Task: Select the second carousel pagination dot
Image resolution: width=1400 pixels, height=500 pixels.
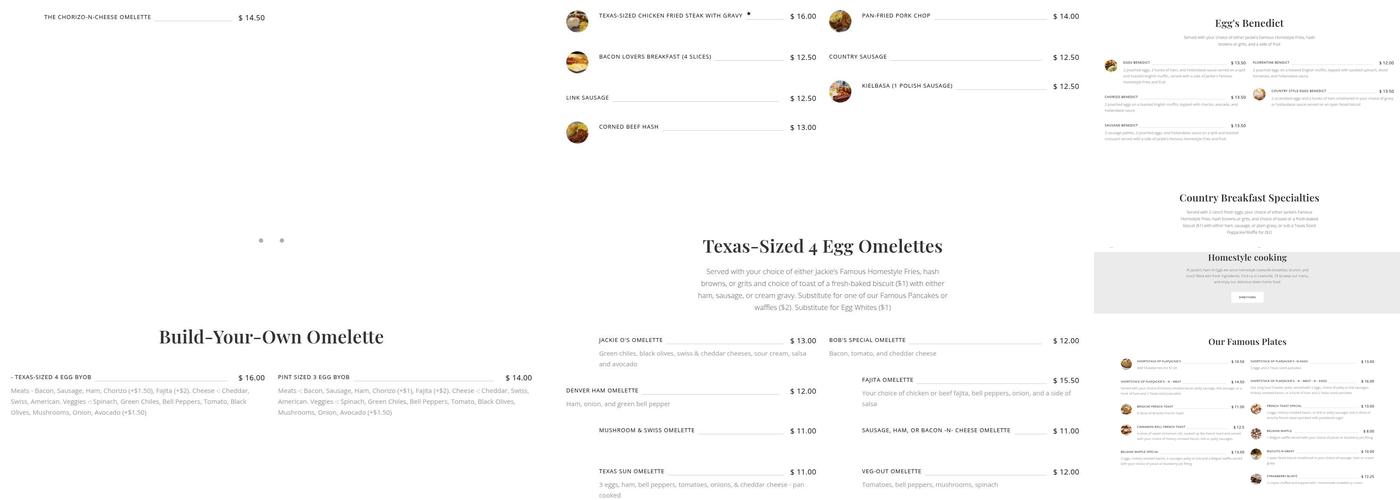Action: tap(282, 240)
